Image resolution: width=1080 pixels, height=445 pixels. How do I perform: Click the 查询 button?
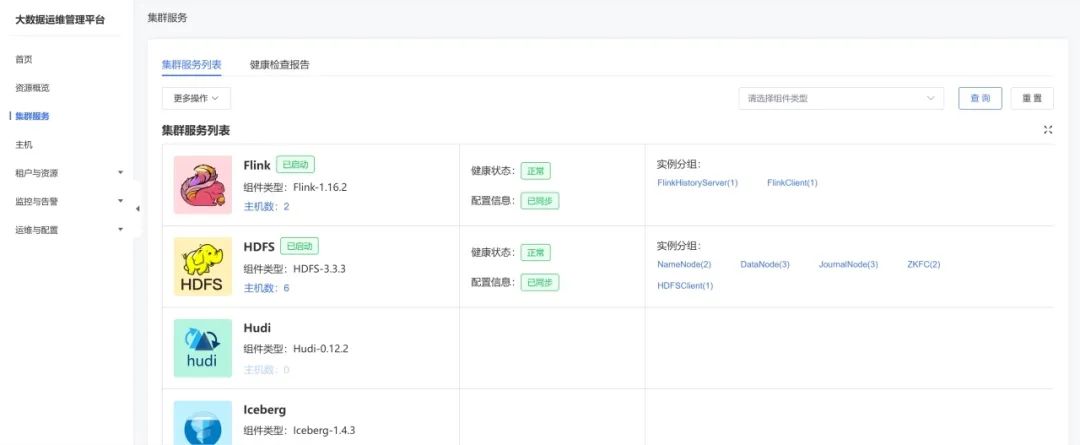[x=980, y=98]
